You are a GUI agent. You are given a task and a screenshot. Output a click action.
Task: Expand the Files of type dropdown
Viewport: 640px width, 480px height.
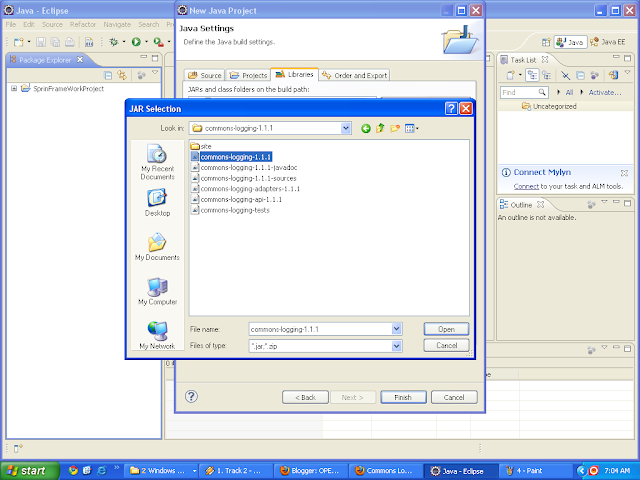[x=396, y=346]
